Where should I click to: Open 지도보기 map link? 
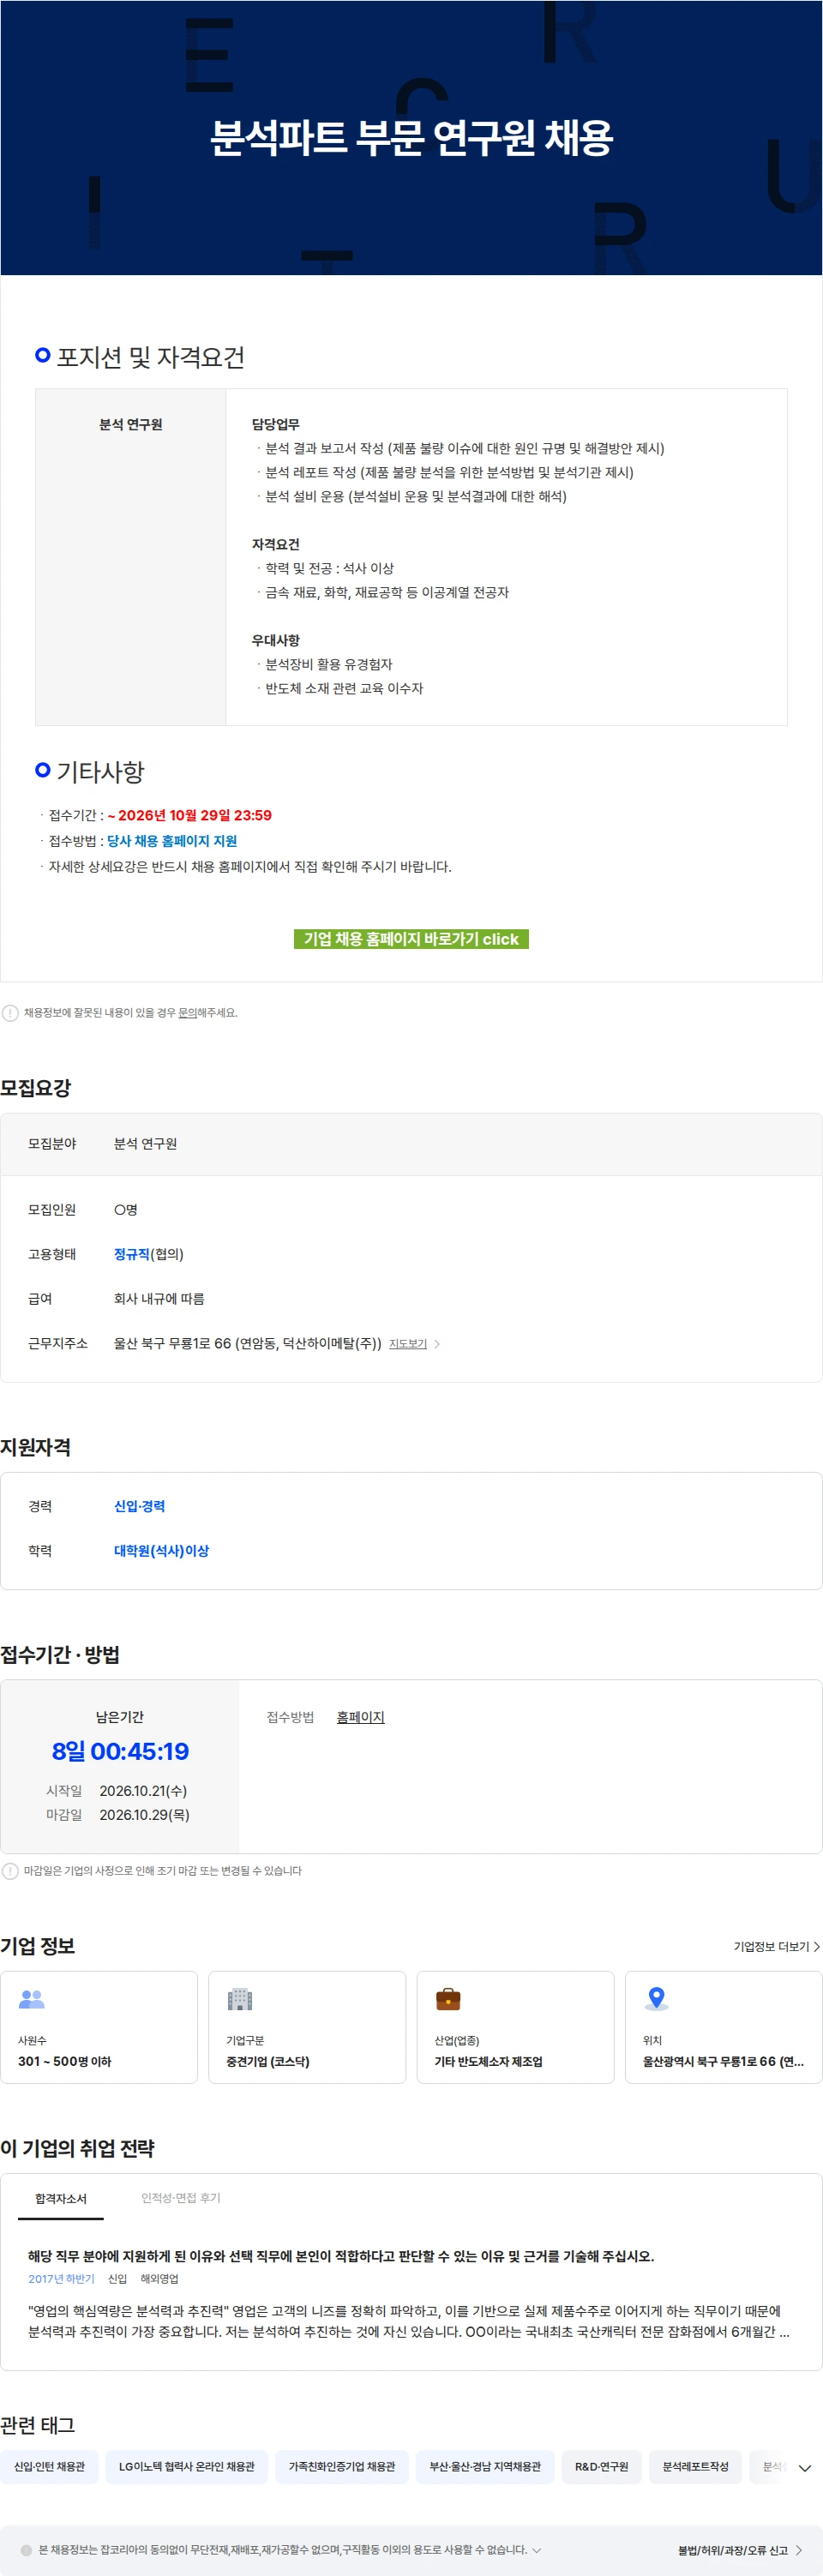click(408, 1344)
